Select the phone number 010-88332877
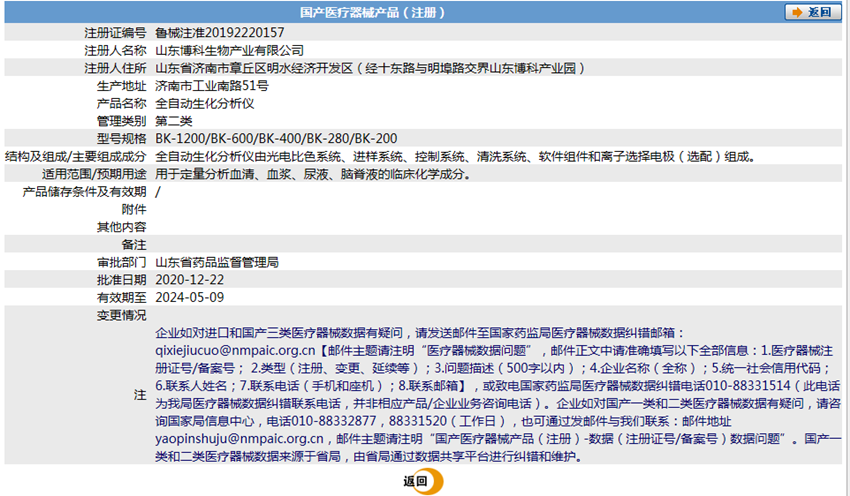Image resolution: width=850 pixels, height=496 pixels. 333,421
